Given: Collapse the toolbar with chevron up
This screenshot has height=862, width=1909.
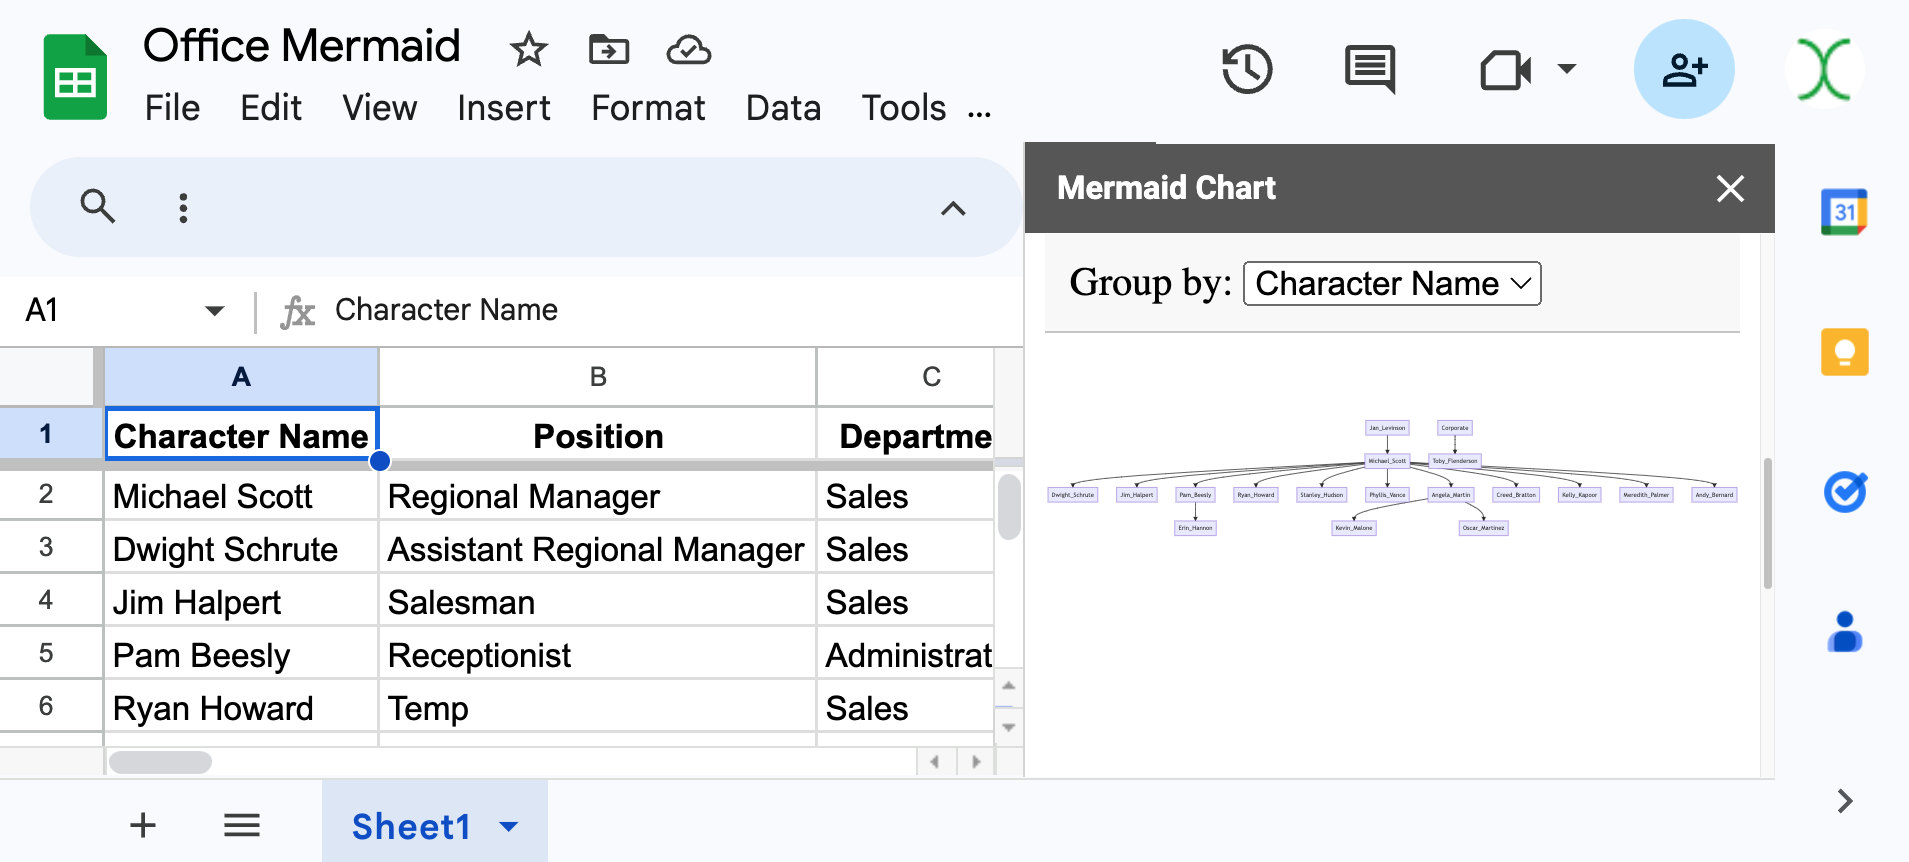Looking at the screenshot, I should tap(953, 208).
